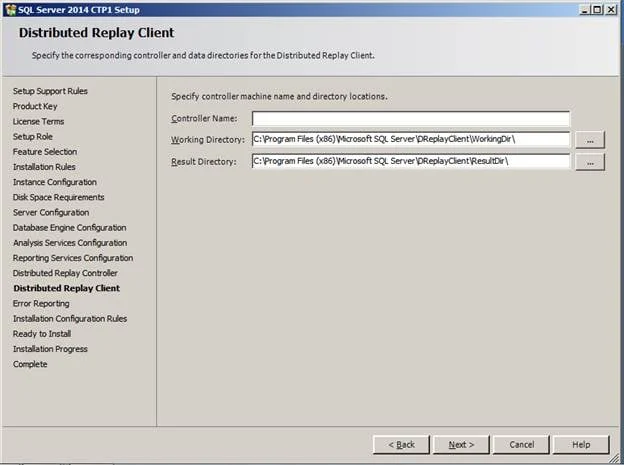
Task: Select the License Terms step
Action: coord(38,121)
